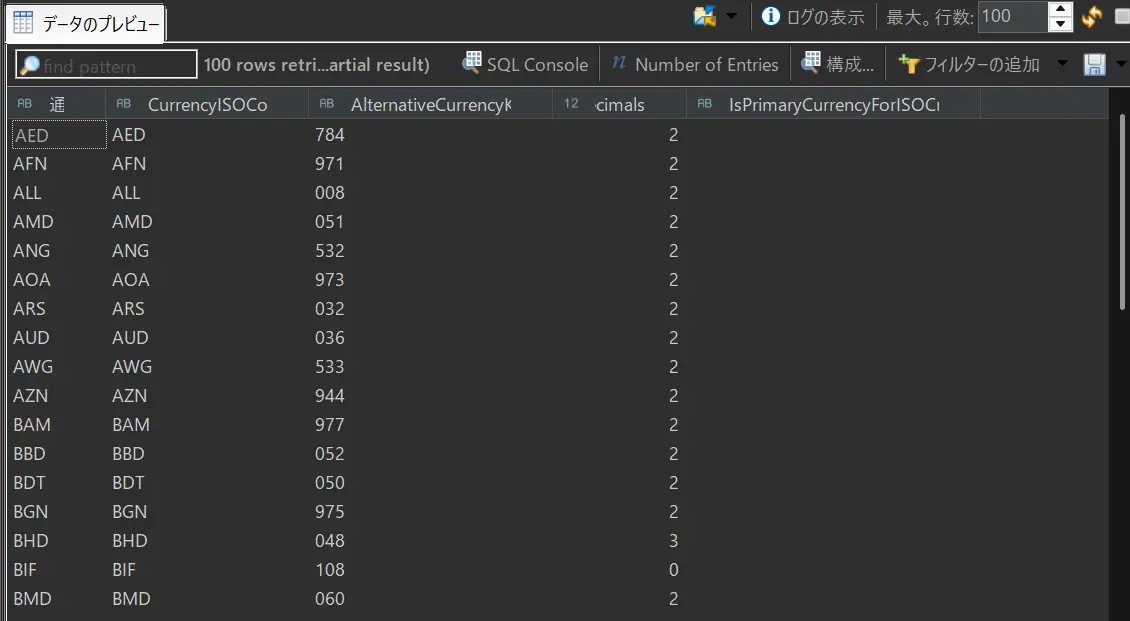Click the decimals value 3 in the BHD row
1130x621 pixels.
click(x=673, y=540)
